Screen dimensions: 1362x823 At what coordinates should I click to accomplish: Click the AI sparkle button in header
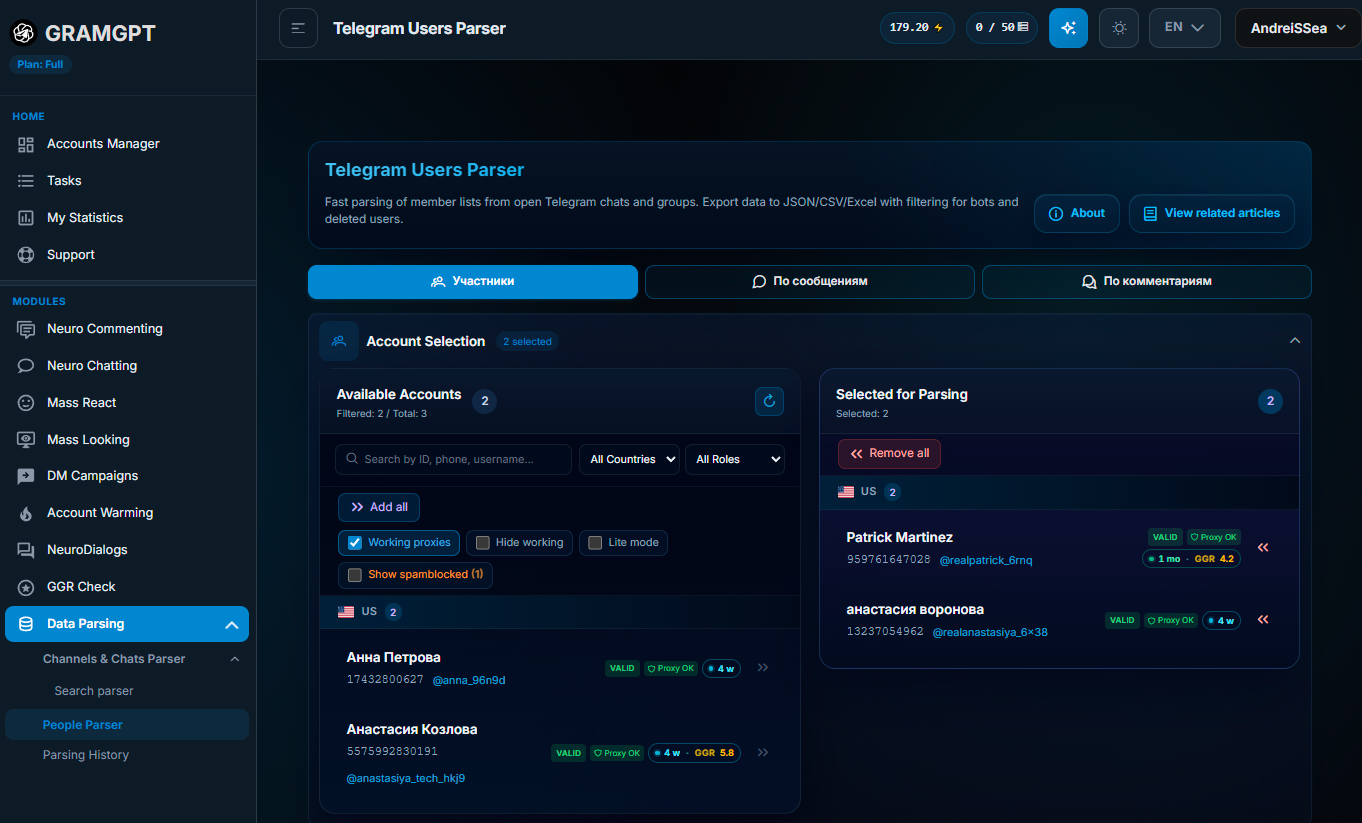(x=1068, y=28)
